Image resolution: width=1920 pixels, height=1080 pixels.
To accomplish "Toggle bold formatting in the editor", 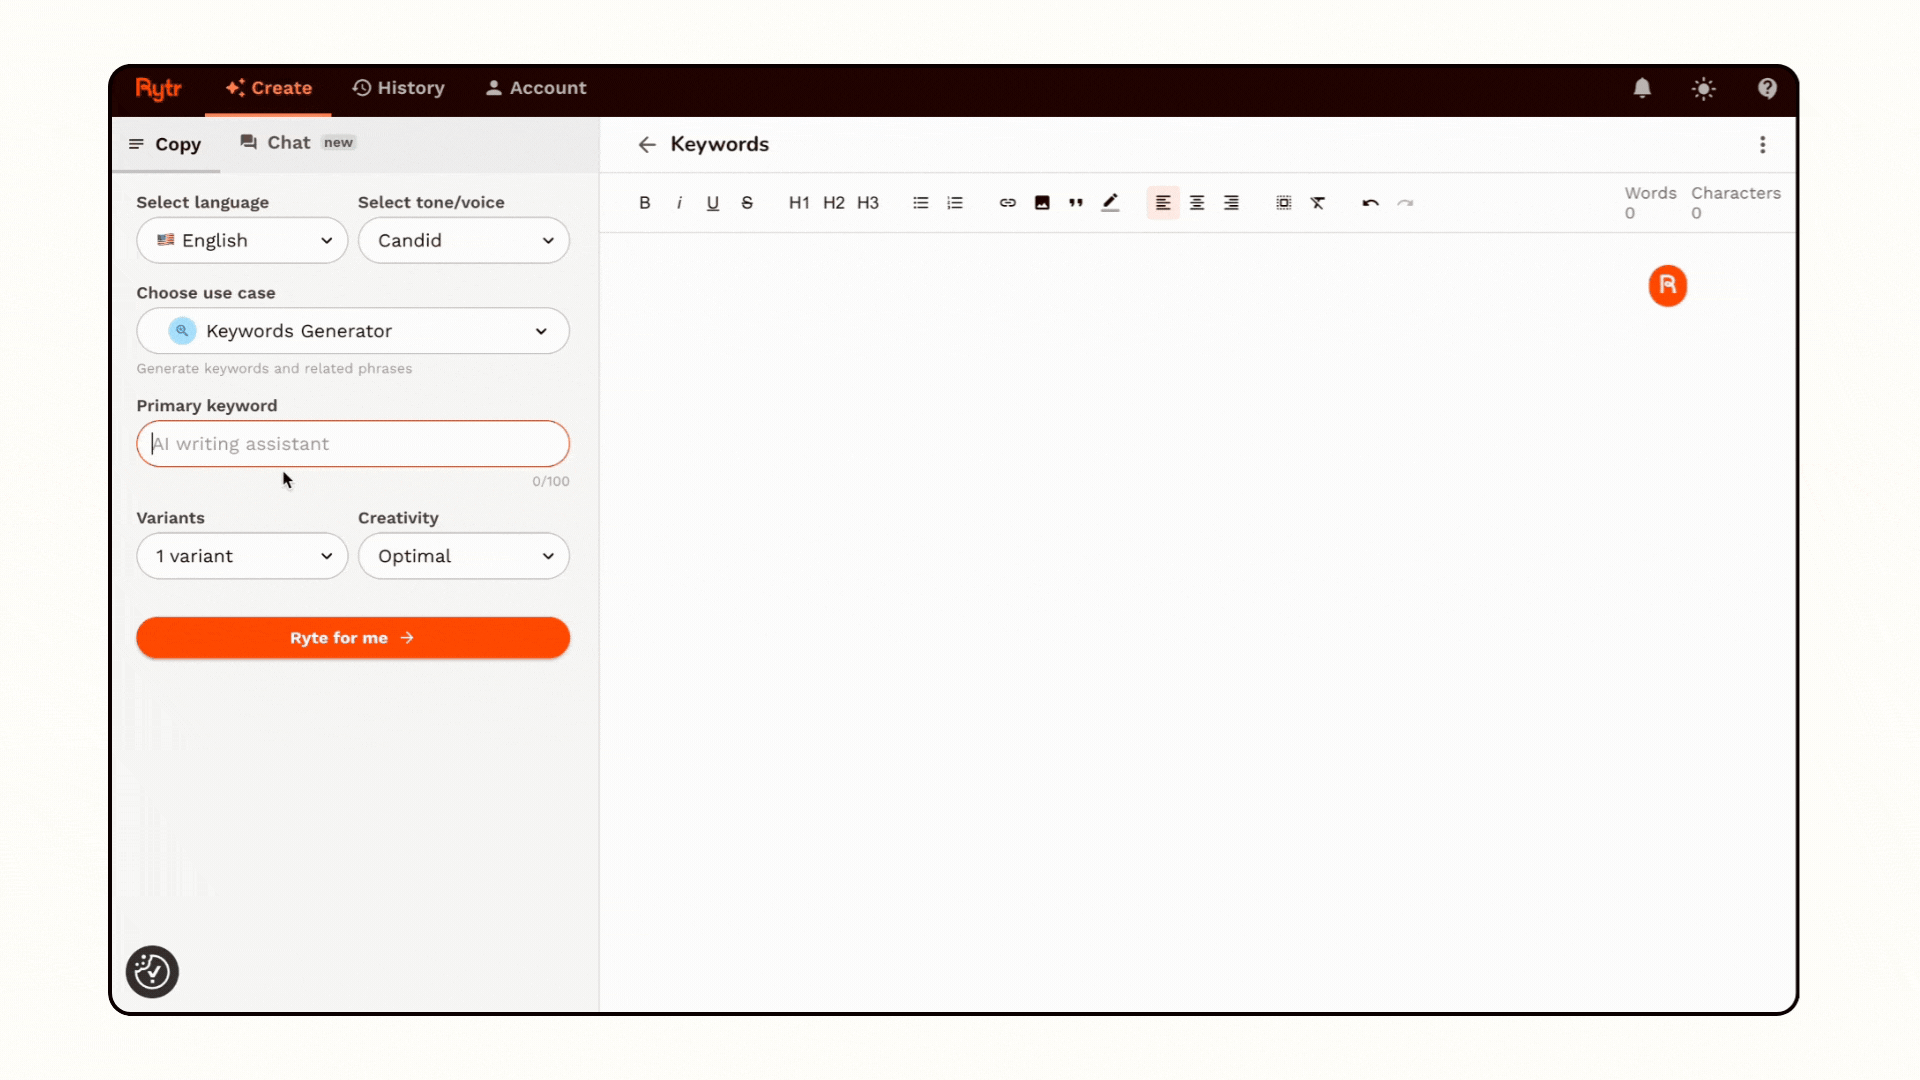I will tap(644, 202).
